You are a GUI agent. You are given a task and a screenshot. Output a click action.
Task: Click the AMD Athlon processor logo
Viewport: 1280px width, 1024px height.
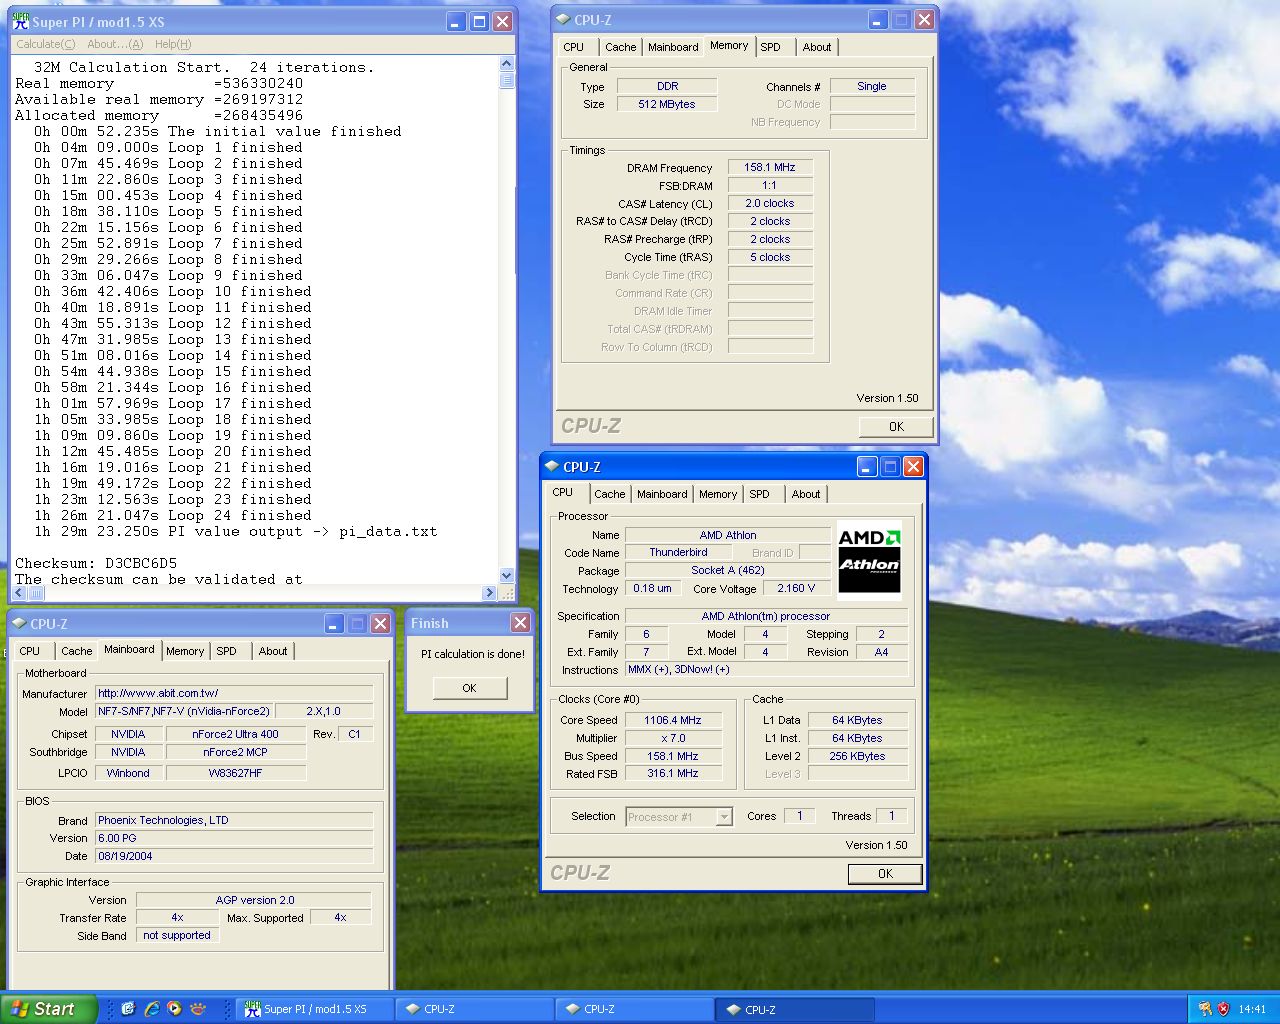pyautogui.click(x=869, y=559)
